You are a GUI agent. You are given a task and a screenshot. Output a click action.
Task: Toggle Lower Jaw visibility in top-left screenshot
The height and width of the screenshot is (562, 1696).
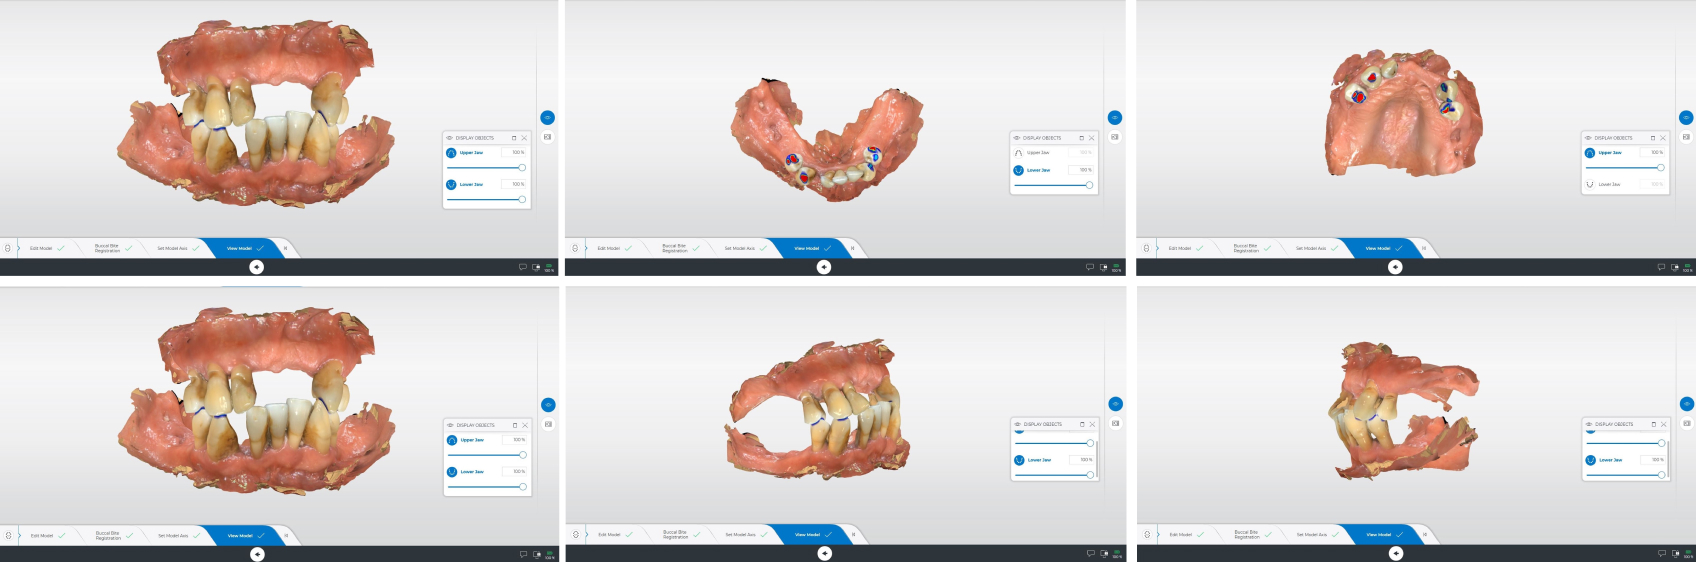(451, 184)
